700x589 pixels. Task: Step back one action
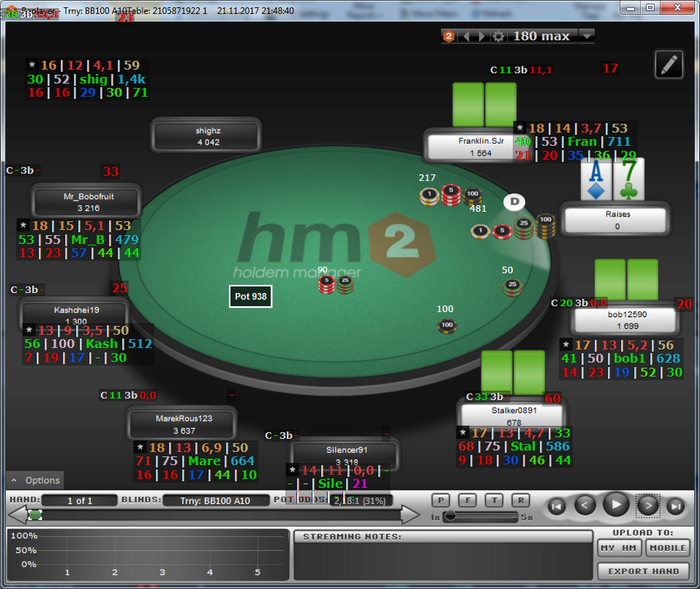tap(585, 505)
